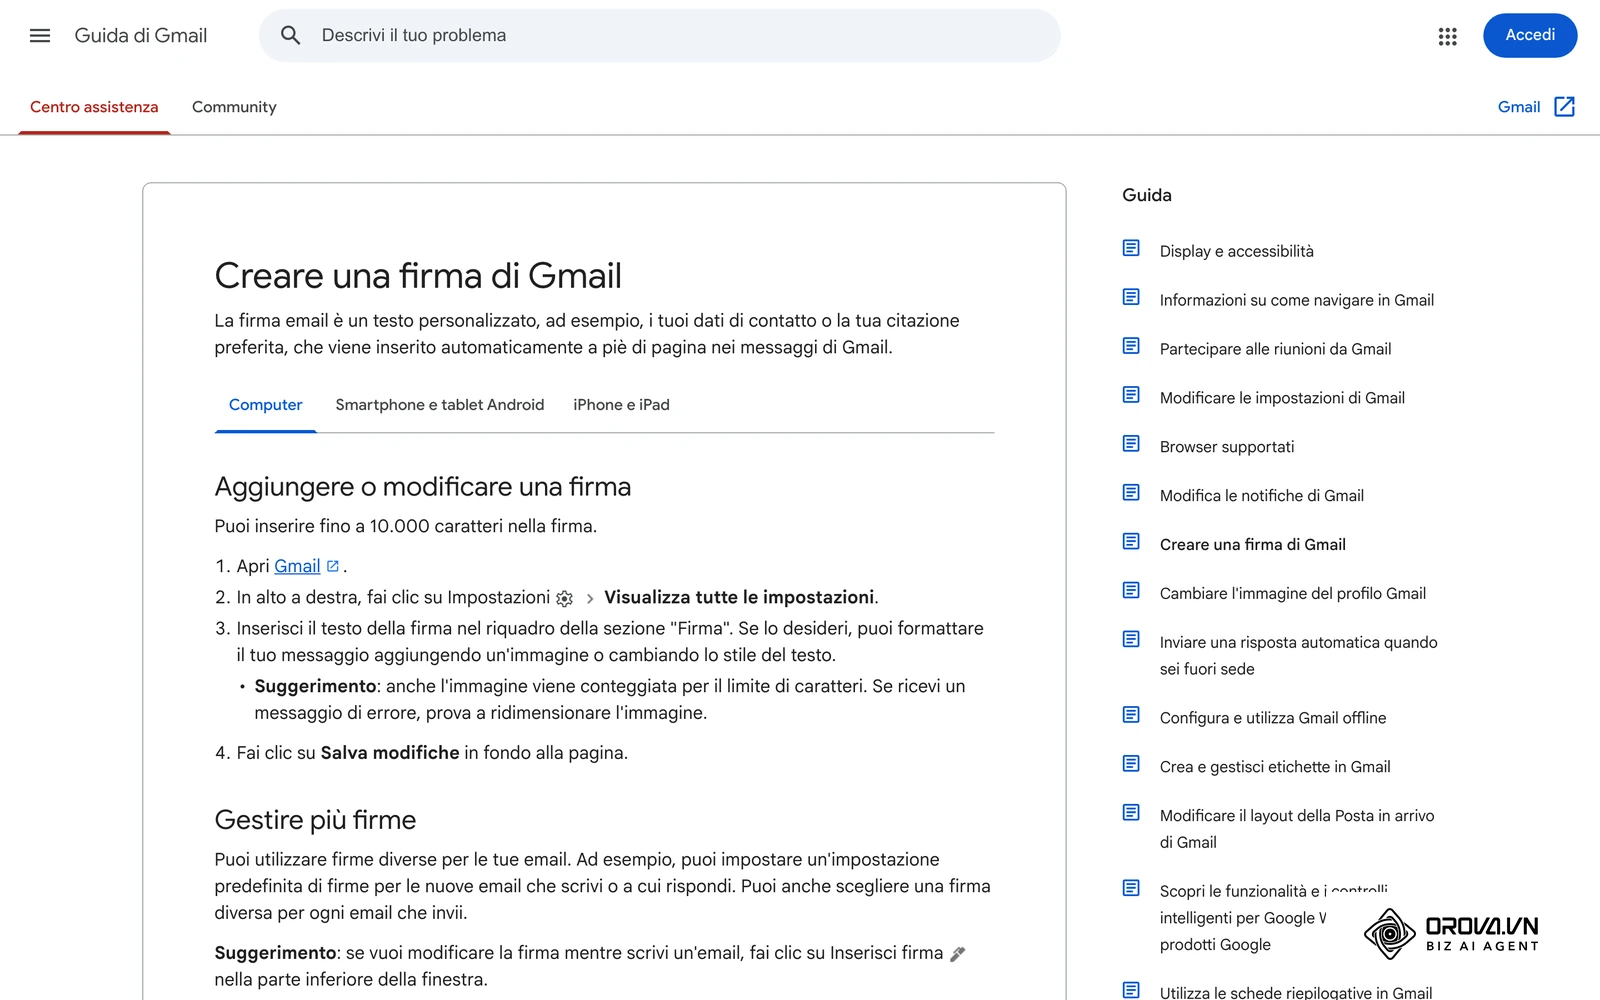The height and width of the screenshot is (1000, 1600).
Task: Click the Inserisci firma pen icon
Action: pos(957,954)
